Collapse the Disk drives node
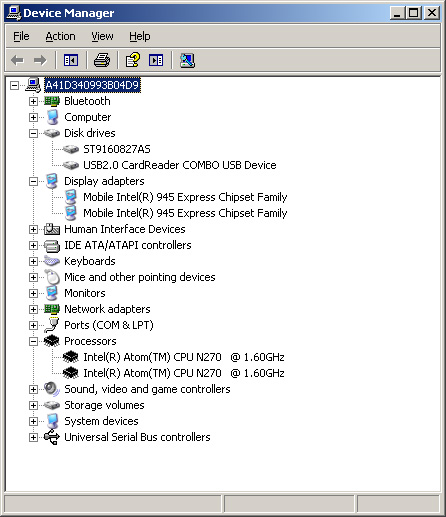This screenshot has width=446, height=517. pyautogui.click(x=33, y=133)
